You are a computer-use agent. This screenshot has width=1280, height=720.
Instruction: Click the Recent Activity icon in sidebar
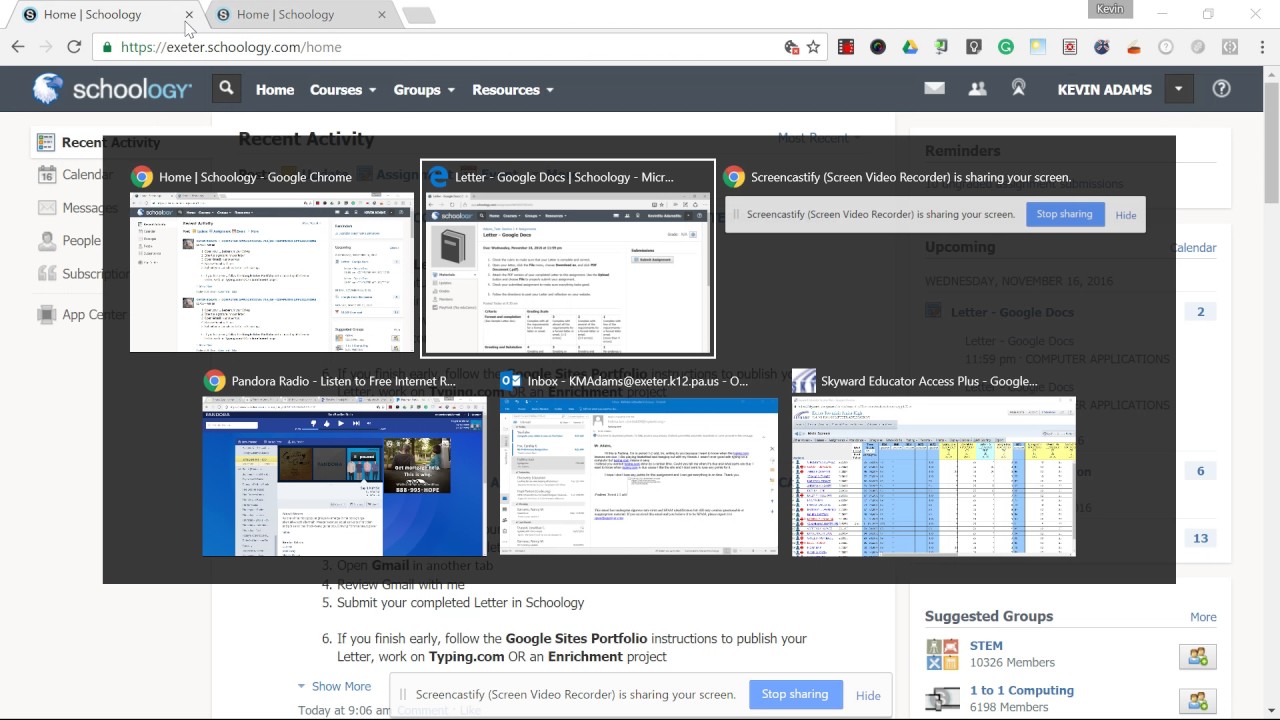point(45,142)
